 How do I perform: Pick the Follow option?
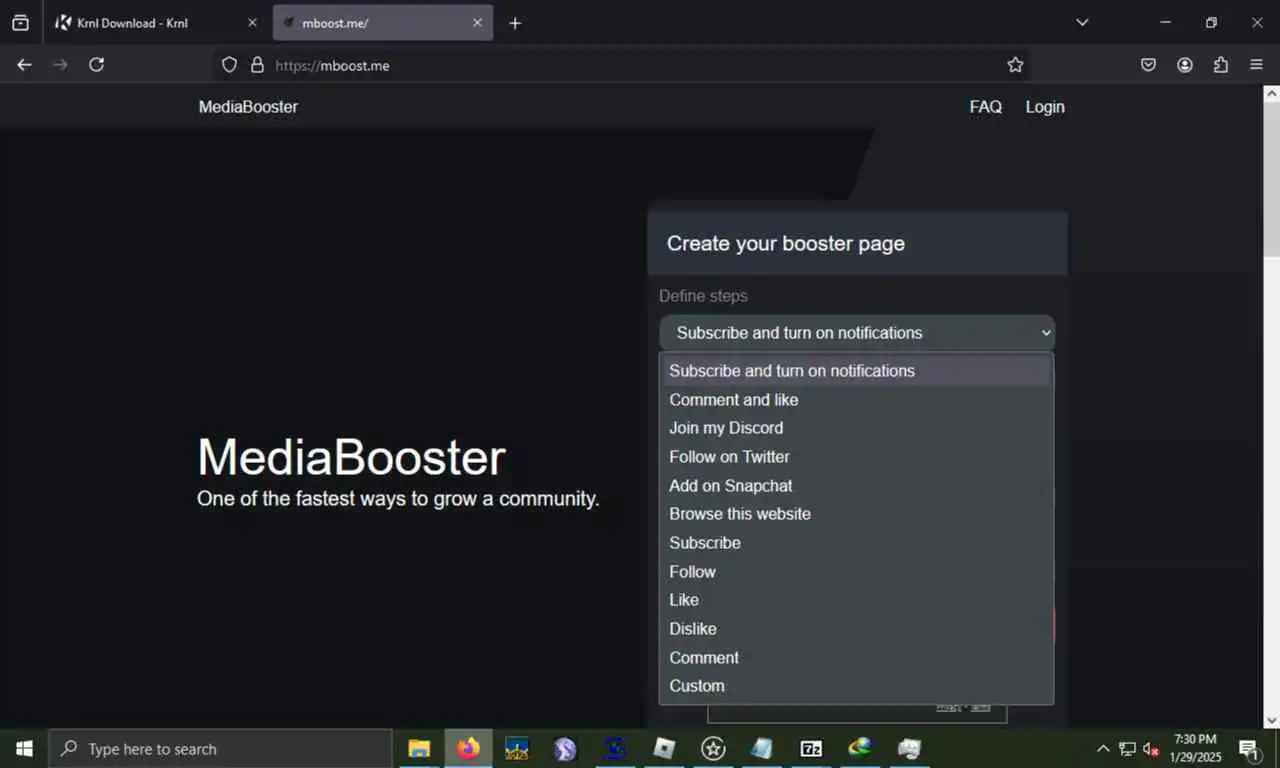[856, 572]
